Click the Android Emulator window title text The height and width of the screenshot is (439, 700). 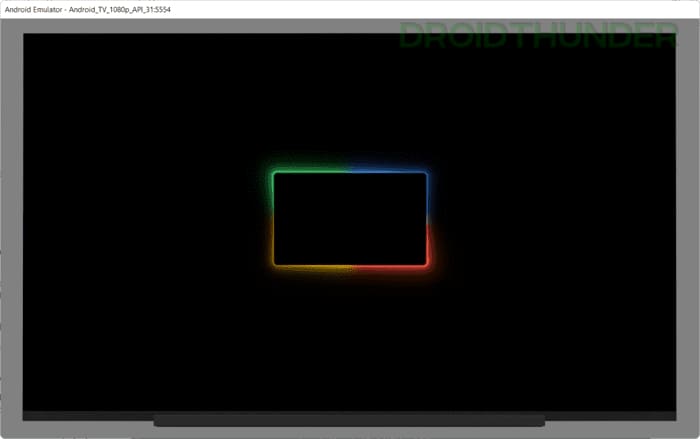[x=88, y=9]
